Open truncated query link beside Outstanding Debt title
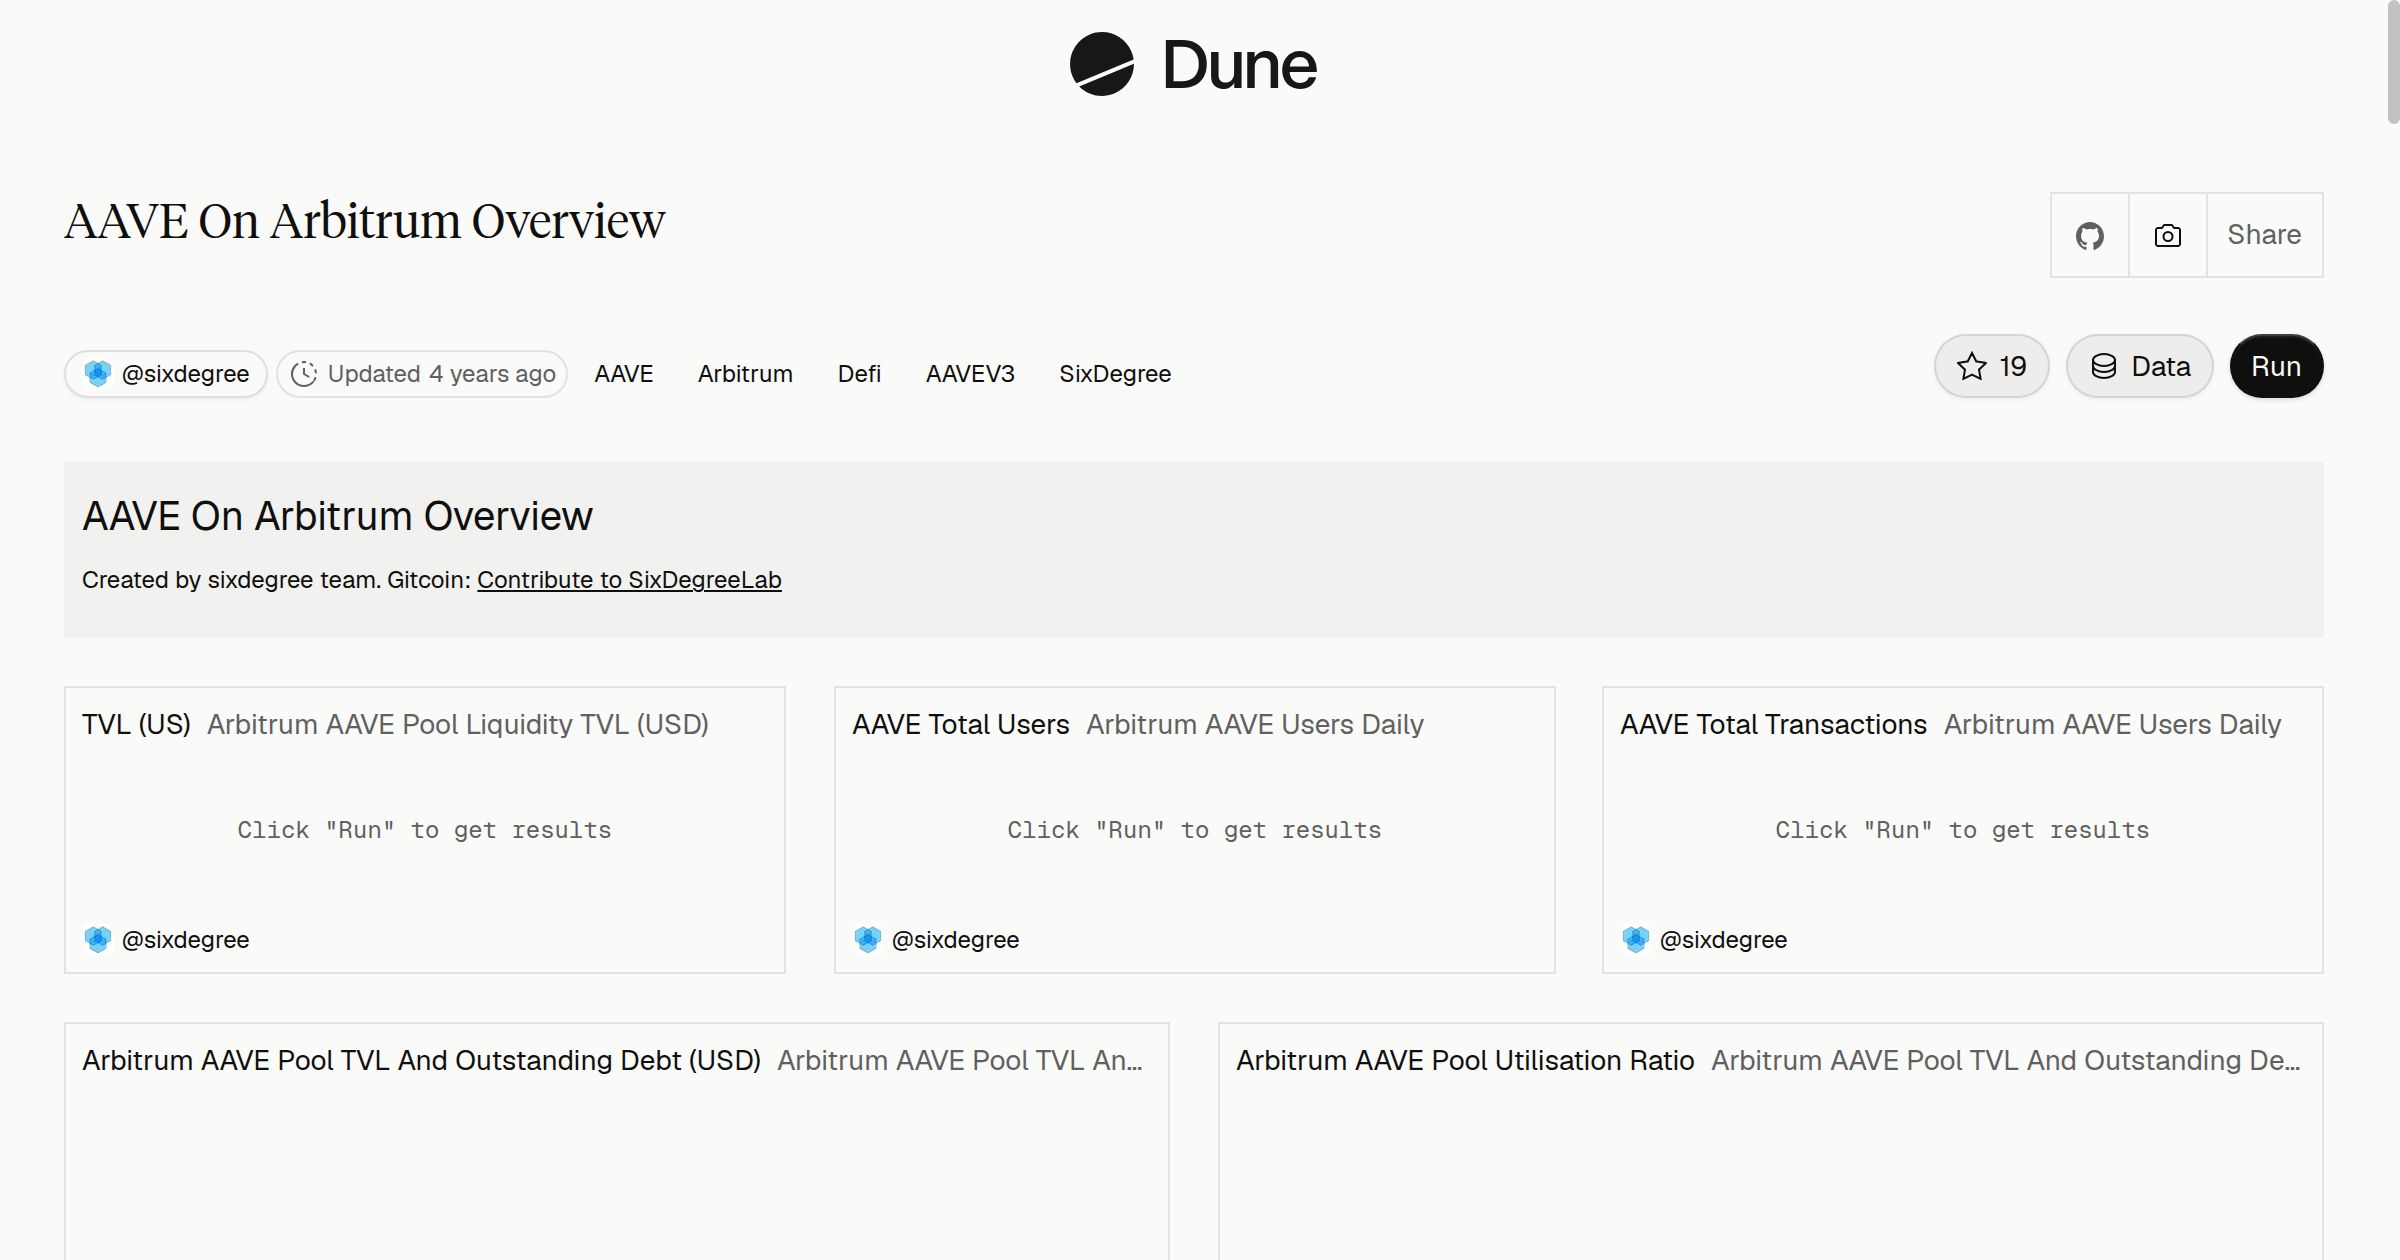The image size is (2400, 1260). pos(960,1060)
